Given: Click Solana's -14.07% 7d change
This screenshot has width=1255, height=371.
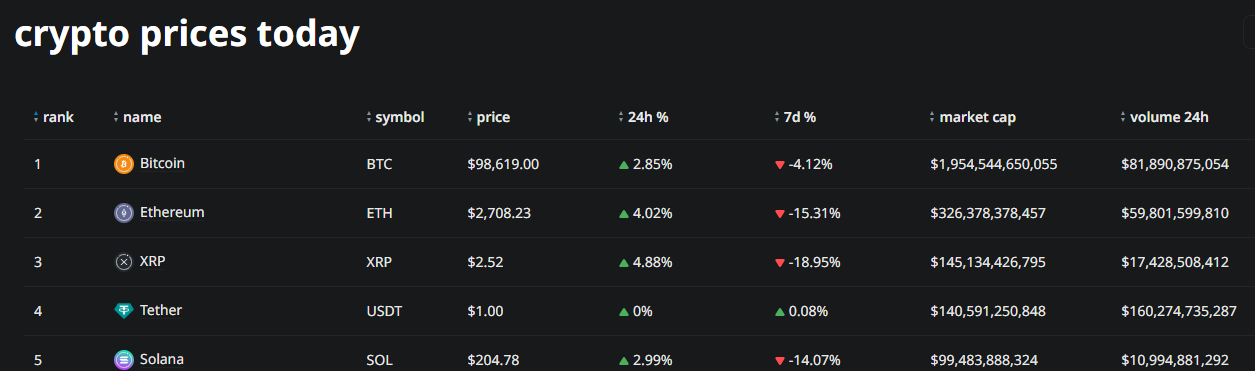Looking at the screenshot, I should 808,360.
